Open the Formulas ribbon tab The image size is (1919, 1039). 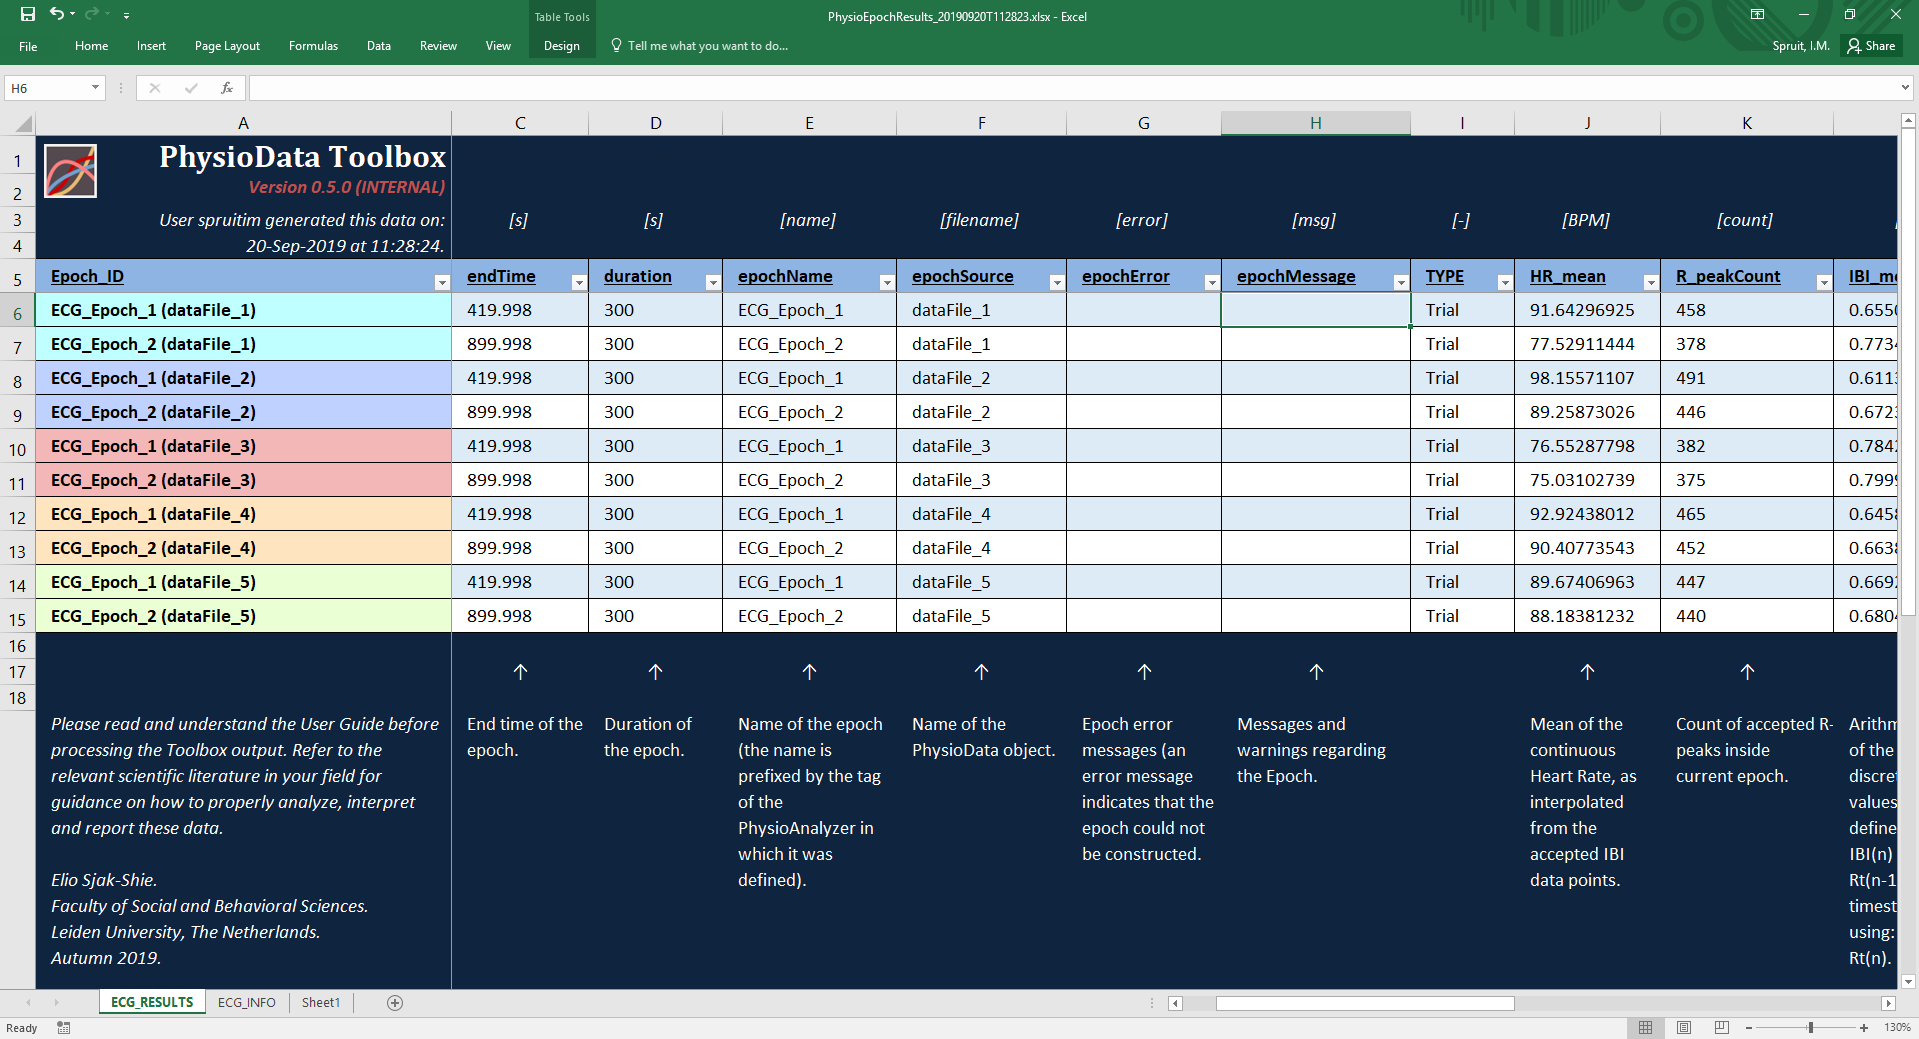pyautogui.click(x=313, y=46)
